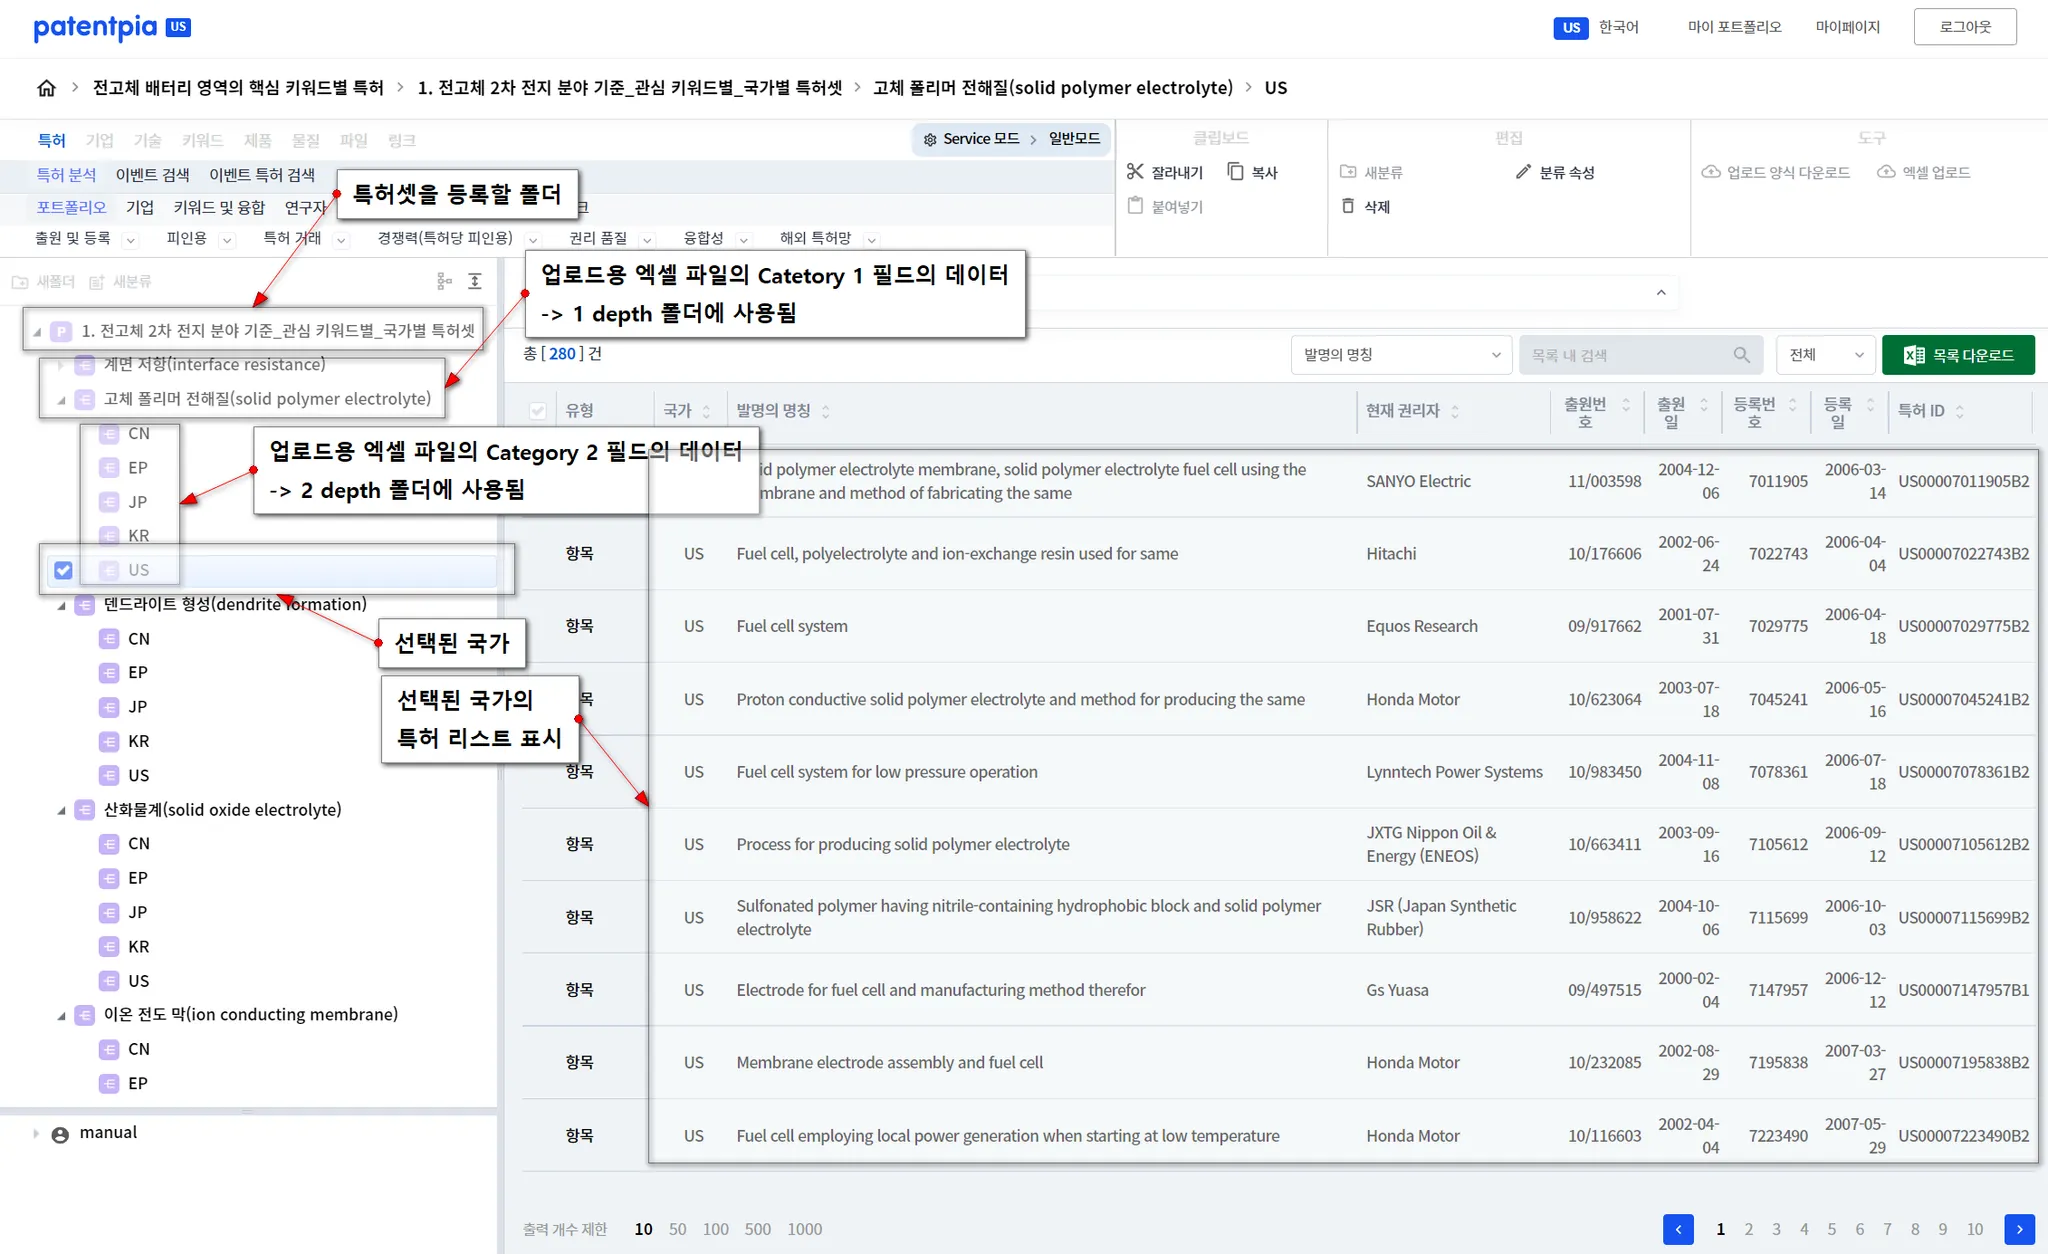
Task: Collapse the 덴드라이트 형성 folder node
Action: 62,605
